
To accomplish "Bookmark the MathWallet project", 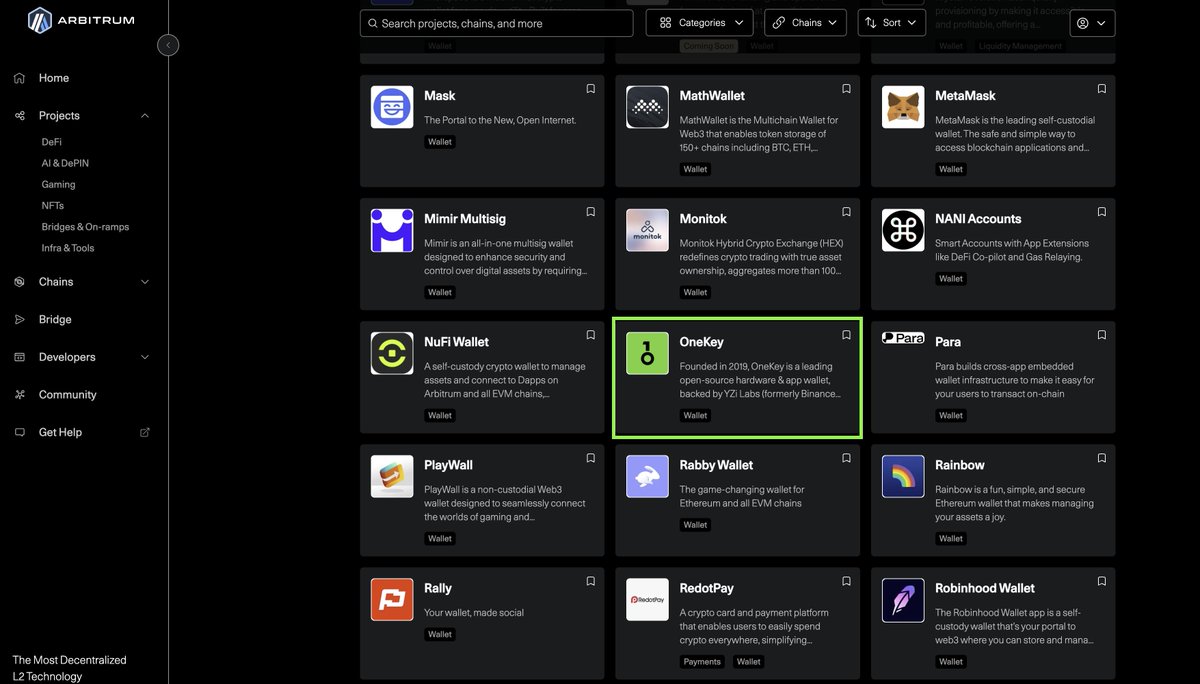I will 846,89.
